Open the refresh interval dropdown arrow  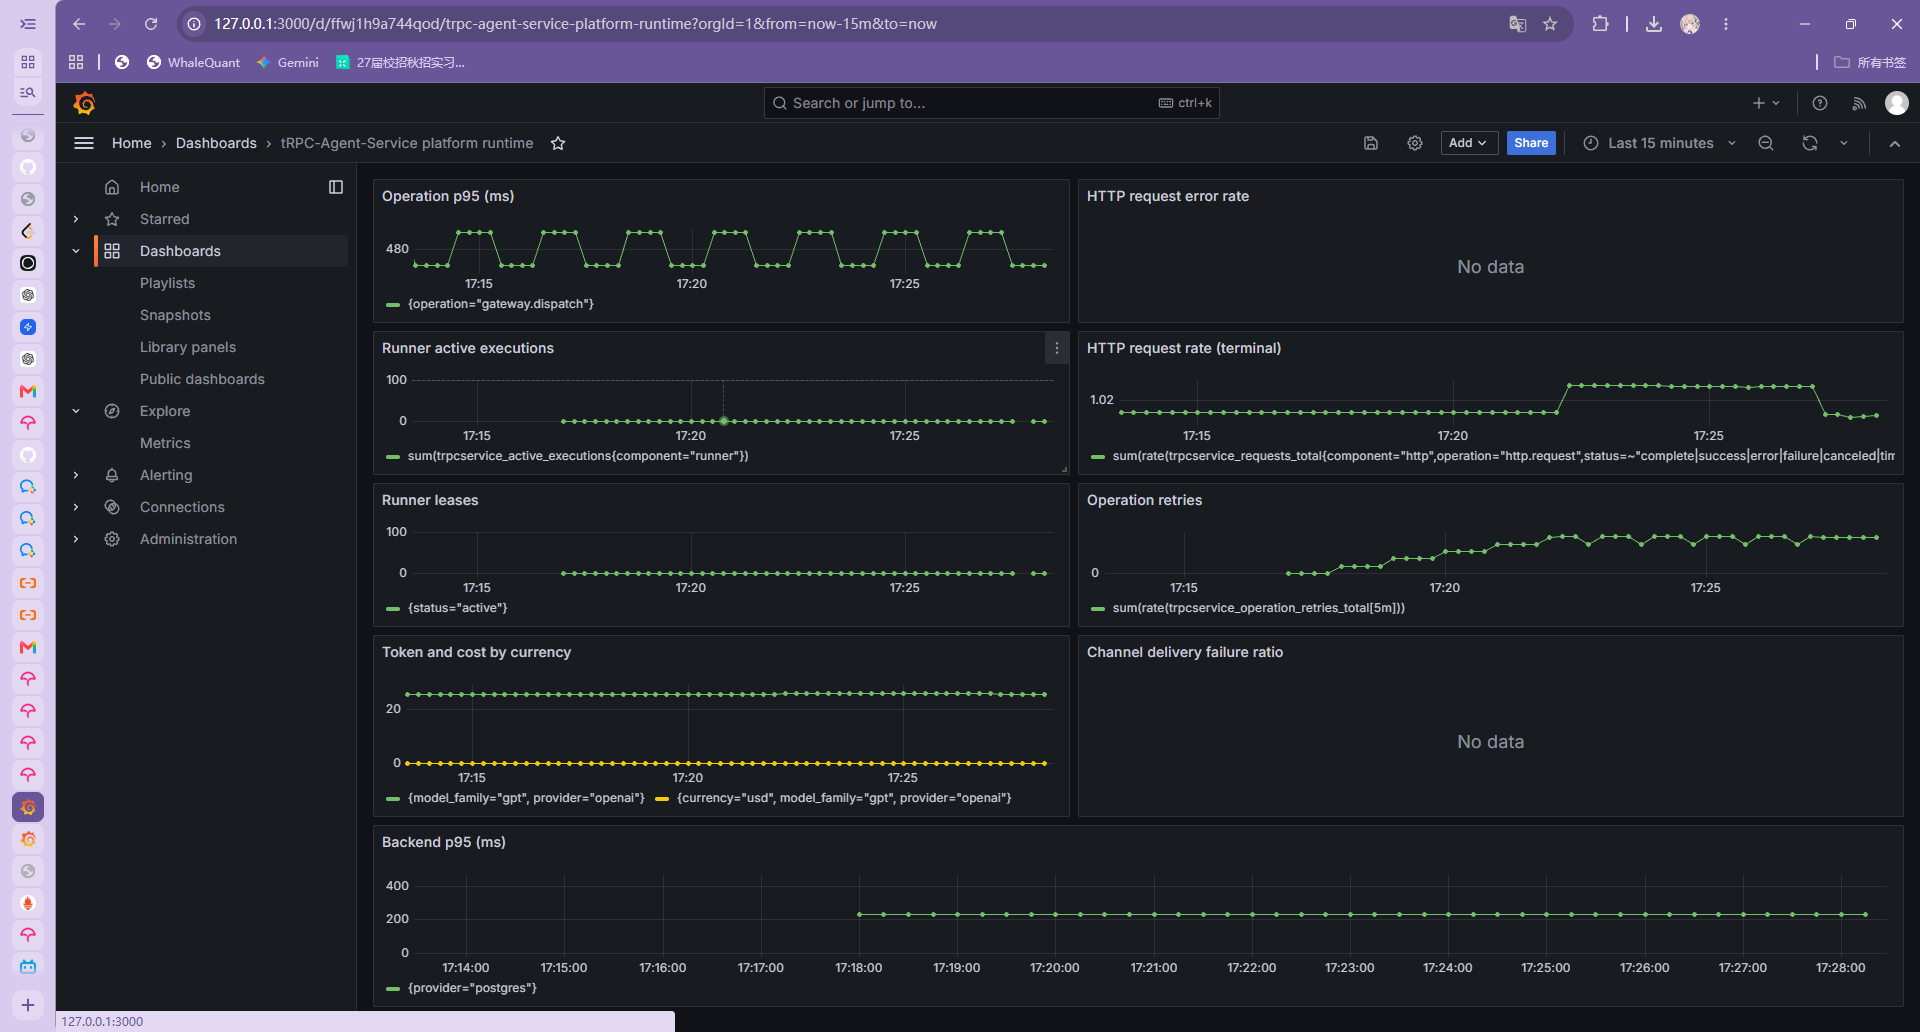point(1844,143)
